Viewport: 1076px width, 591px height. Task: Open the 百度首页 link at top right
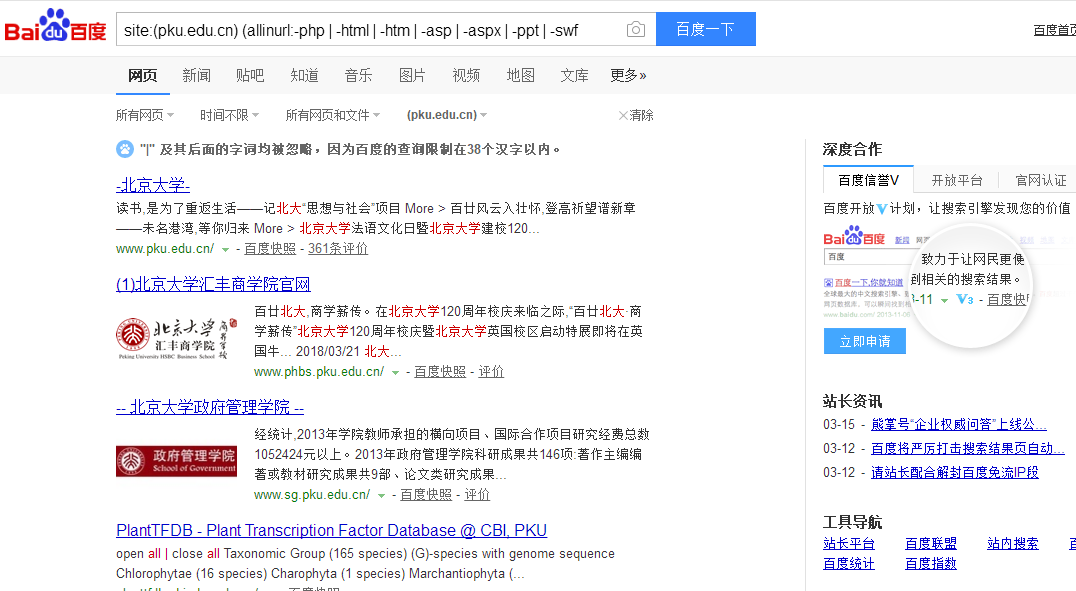click(1055, 30)
